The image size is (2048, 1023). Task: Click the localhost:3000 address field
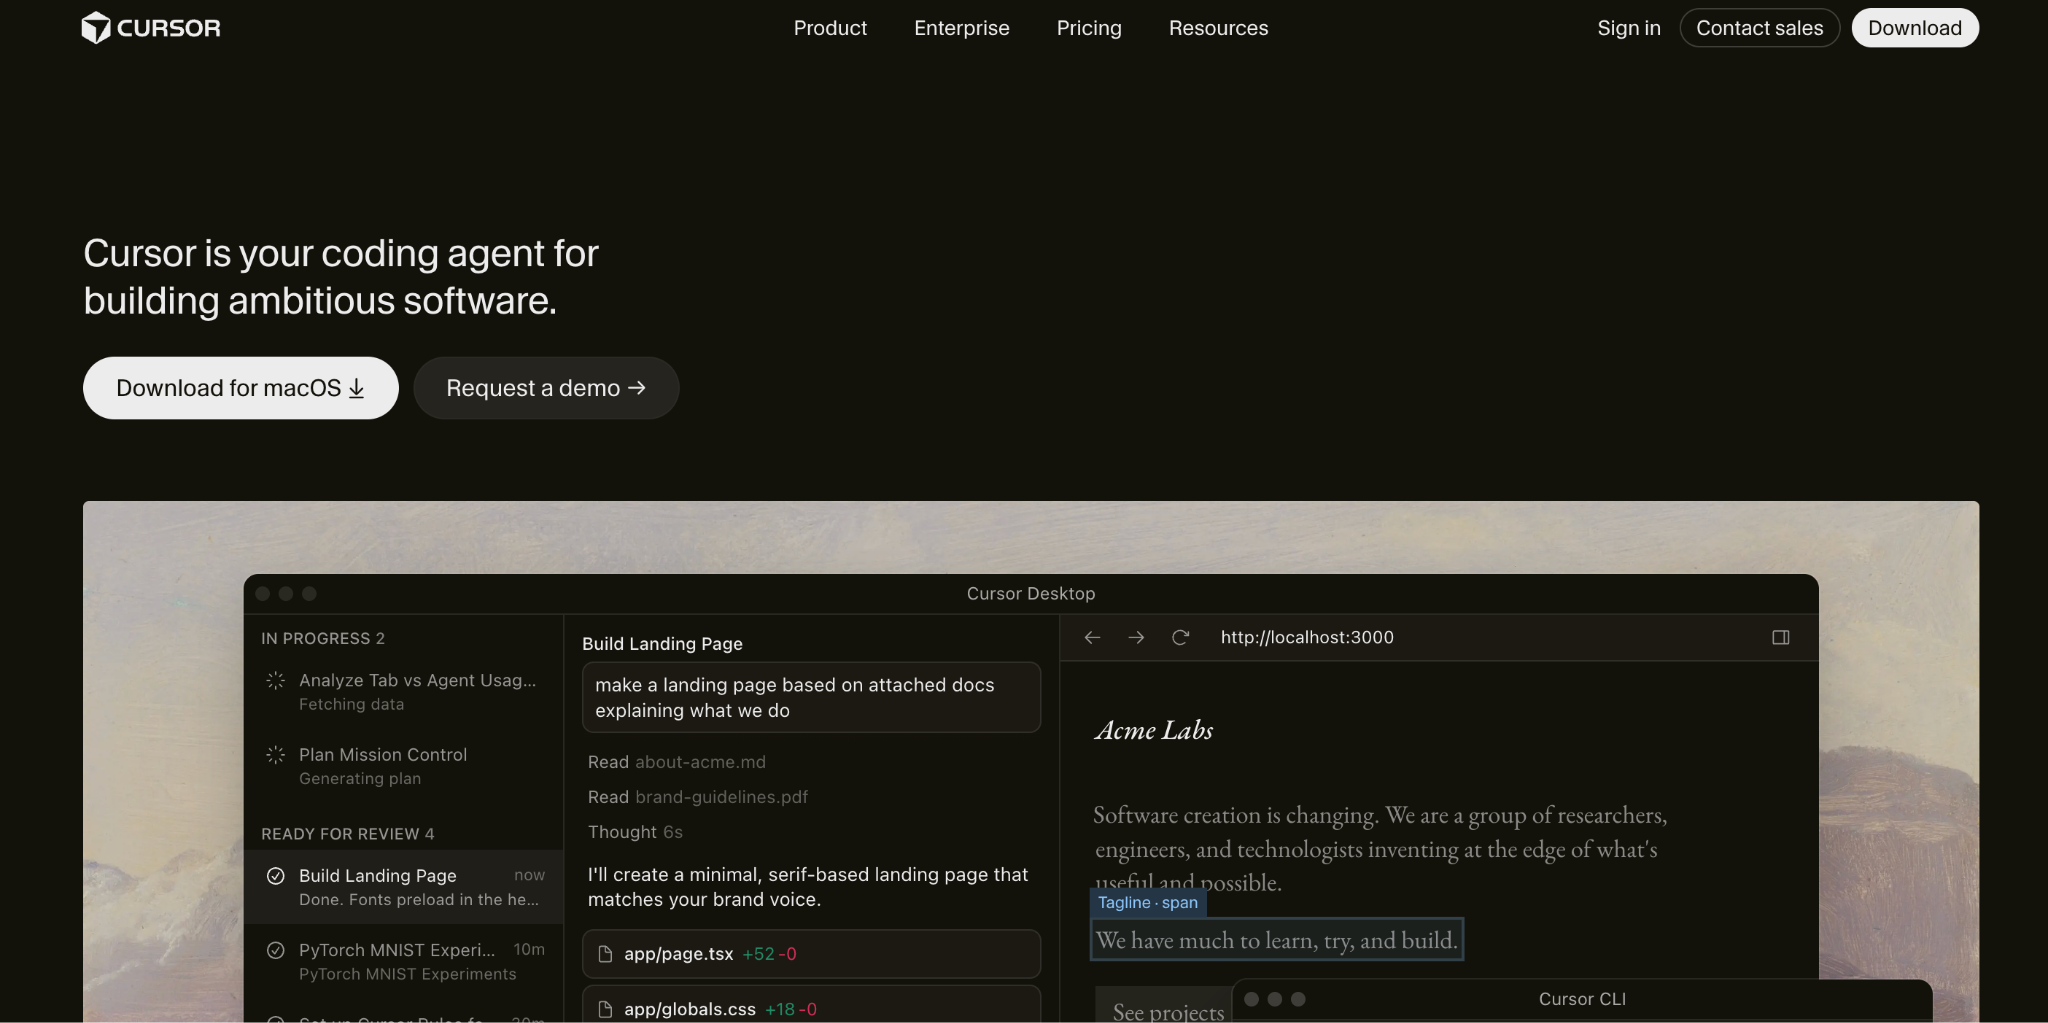click(1307, 638)
